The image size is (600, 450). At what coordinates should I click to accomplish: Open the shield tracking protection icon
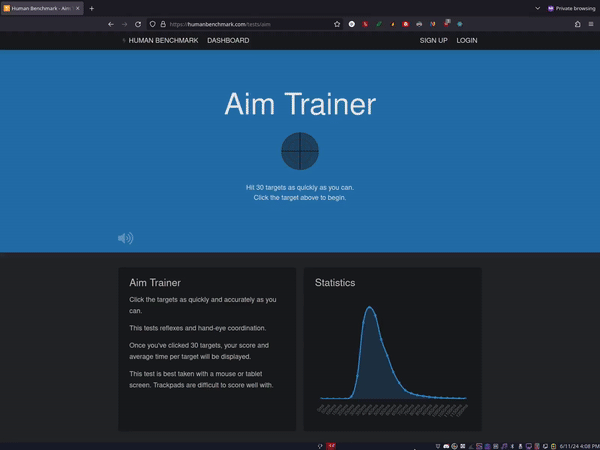[152, 24]
